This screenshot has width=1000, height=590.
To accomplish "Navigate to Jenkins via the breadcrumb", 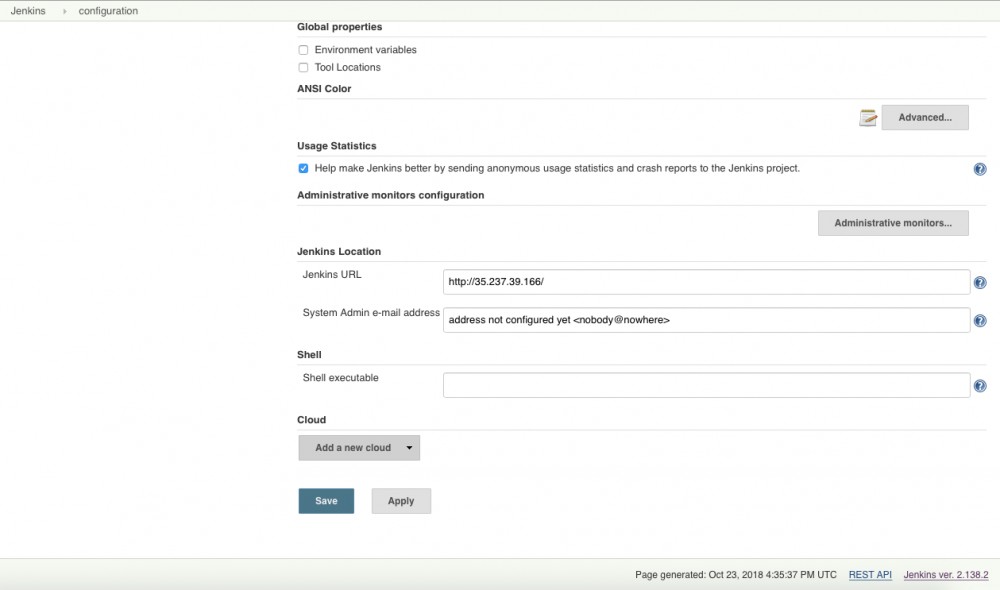I will (27, 10).
